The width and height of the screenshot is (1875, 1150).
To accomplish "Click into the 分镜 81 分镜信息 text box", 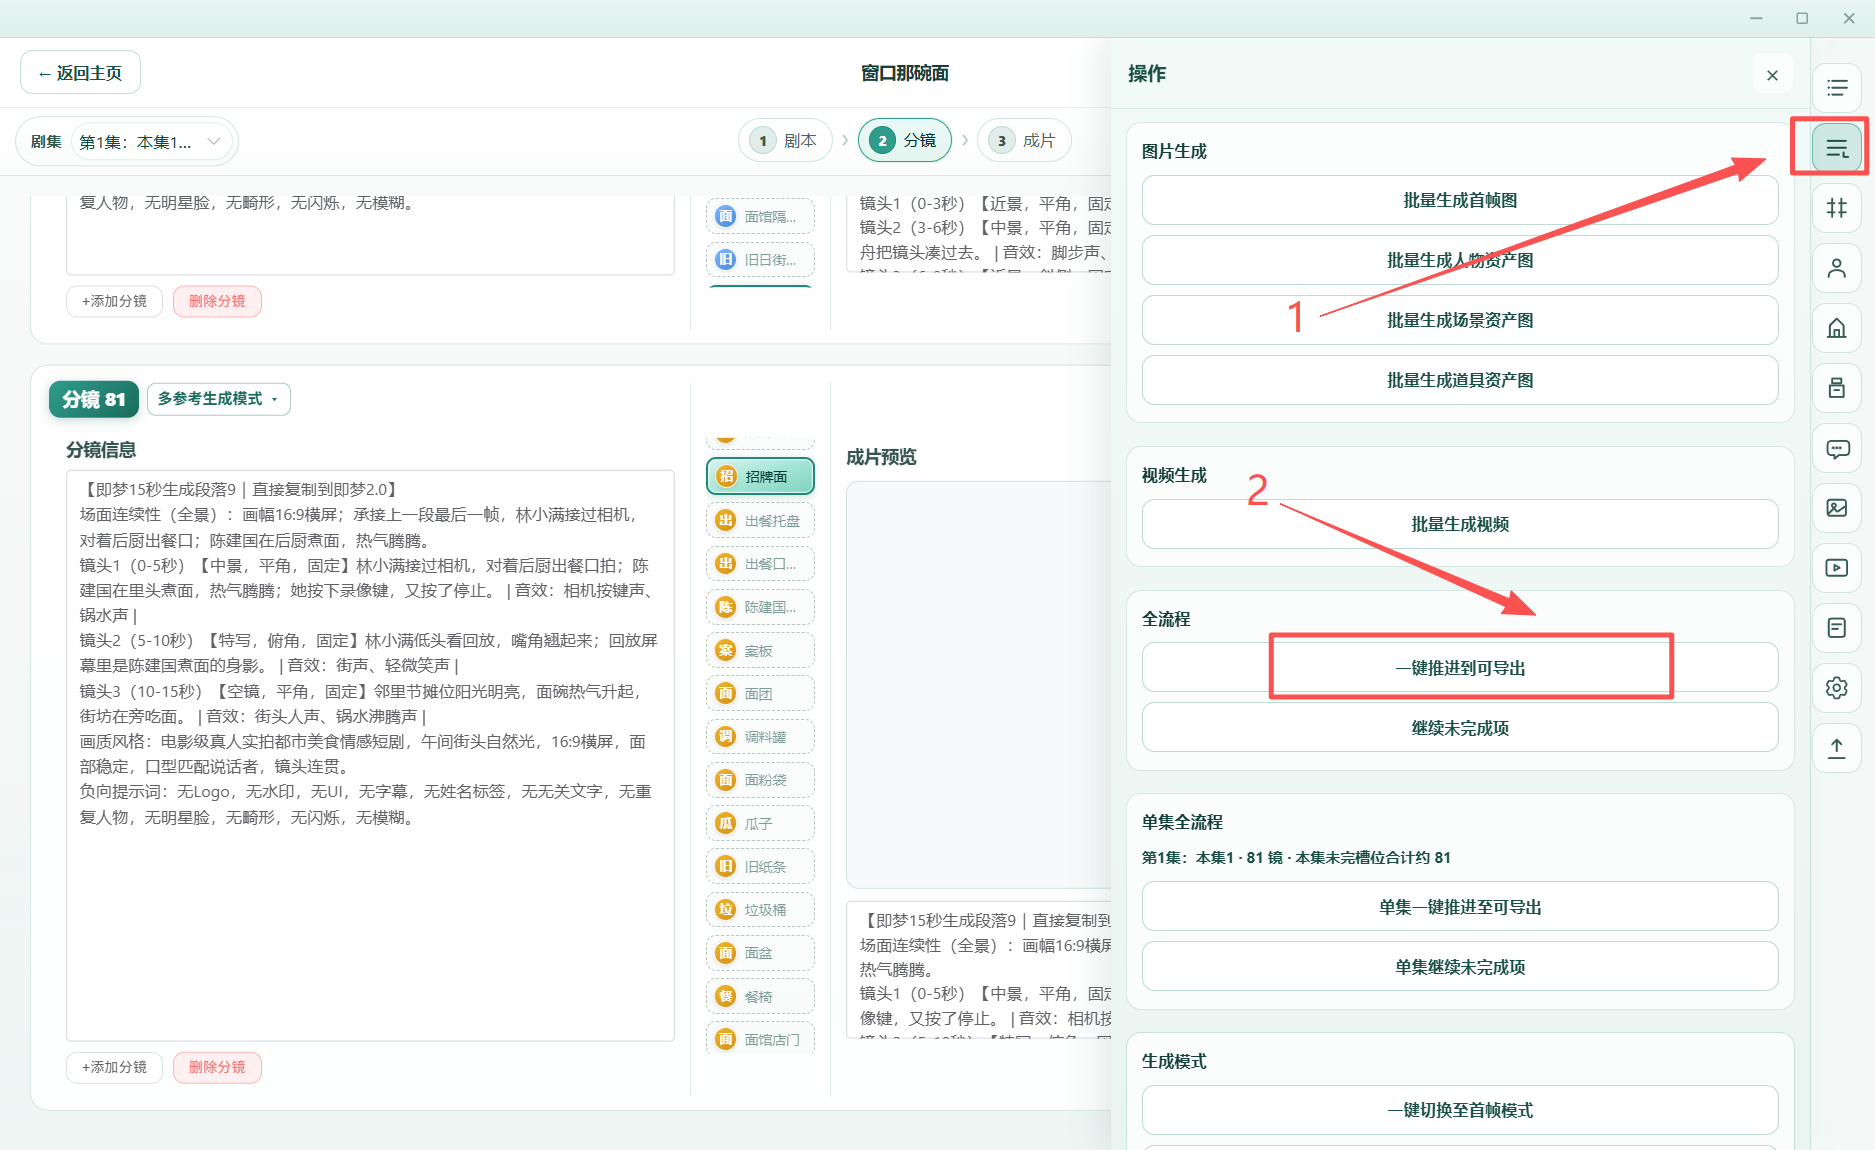I will (370, 755).
